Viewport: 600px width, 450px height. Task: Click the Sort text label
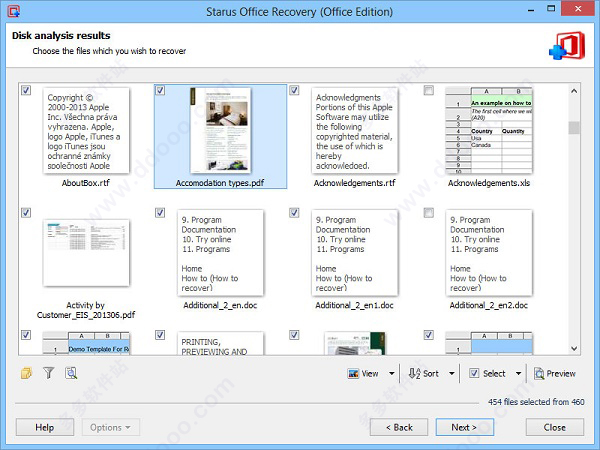click(x=431, y=373)
